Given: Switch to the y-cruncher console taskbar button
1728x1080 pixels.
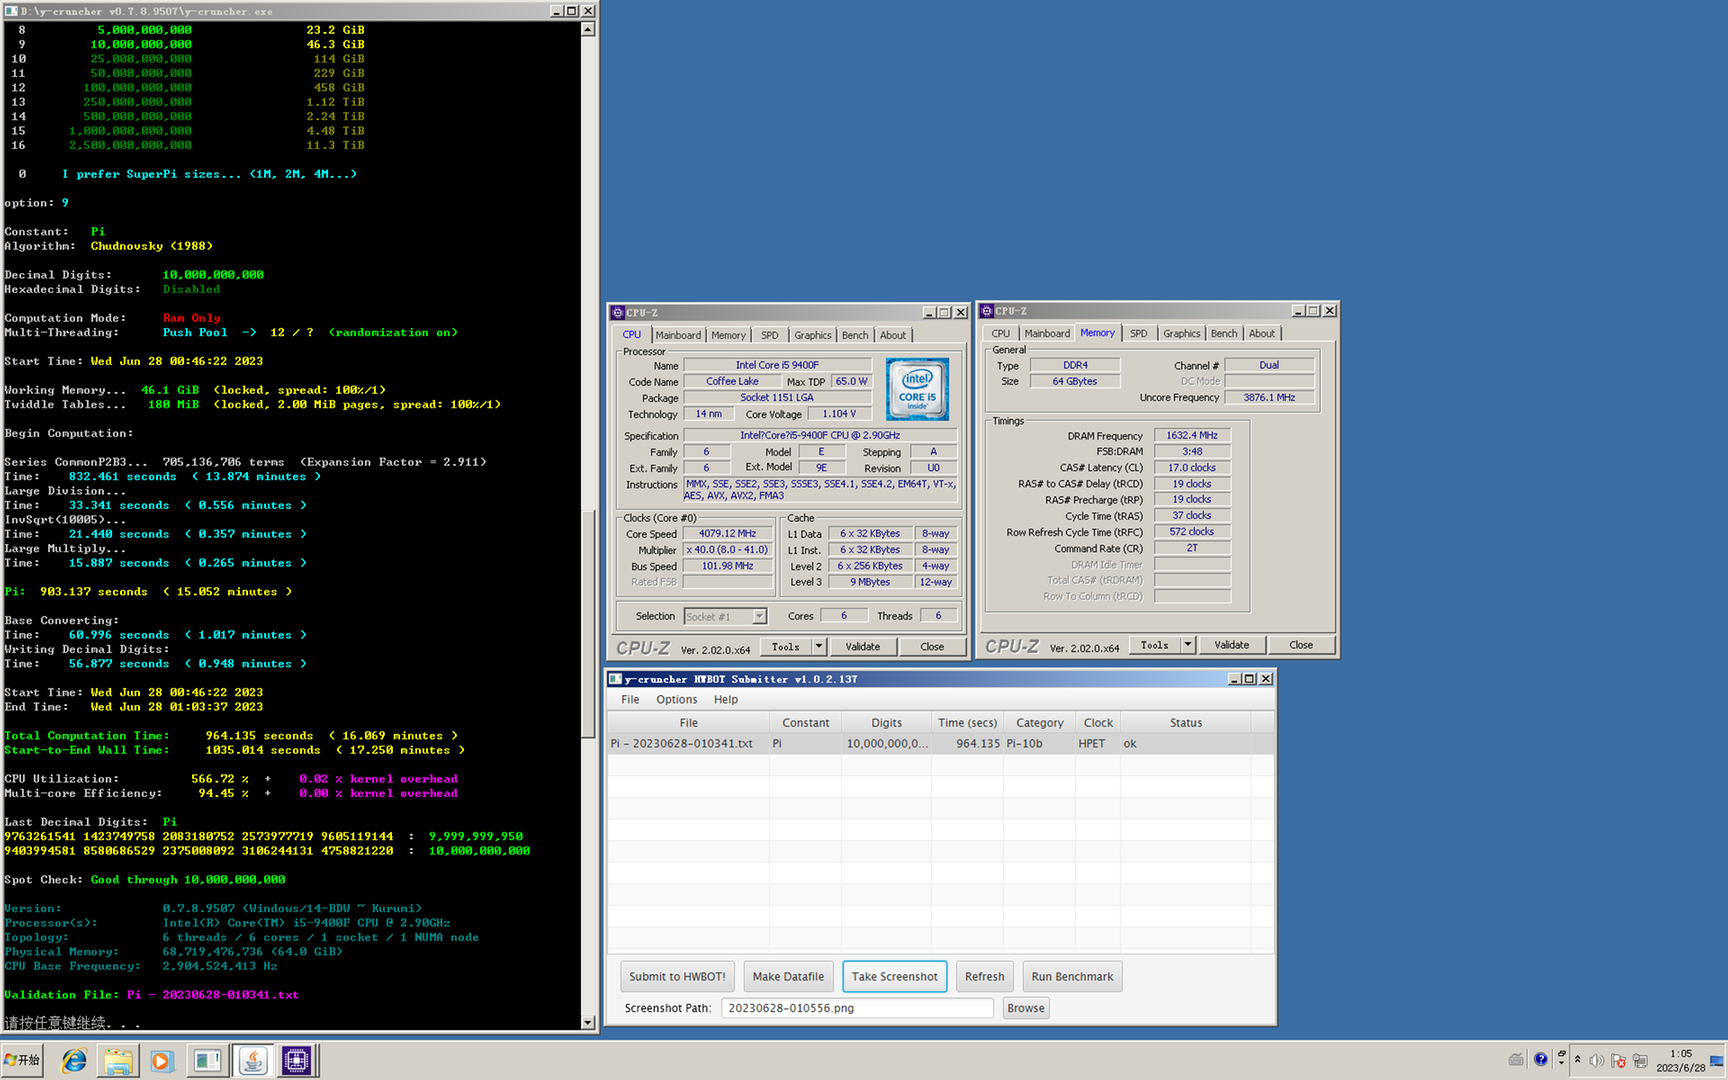Looking at the screenshot, I should click(x=207, y=1060).
